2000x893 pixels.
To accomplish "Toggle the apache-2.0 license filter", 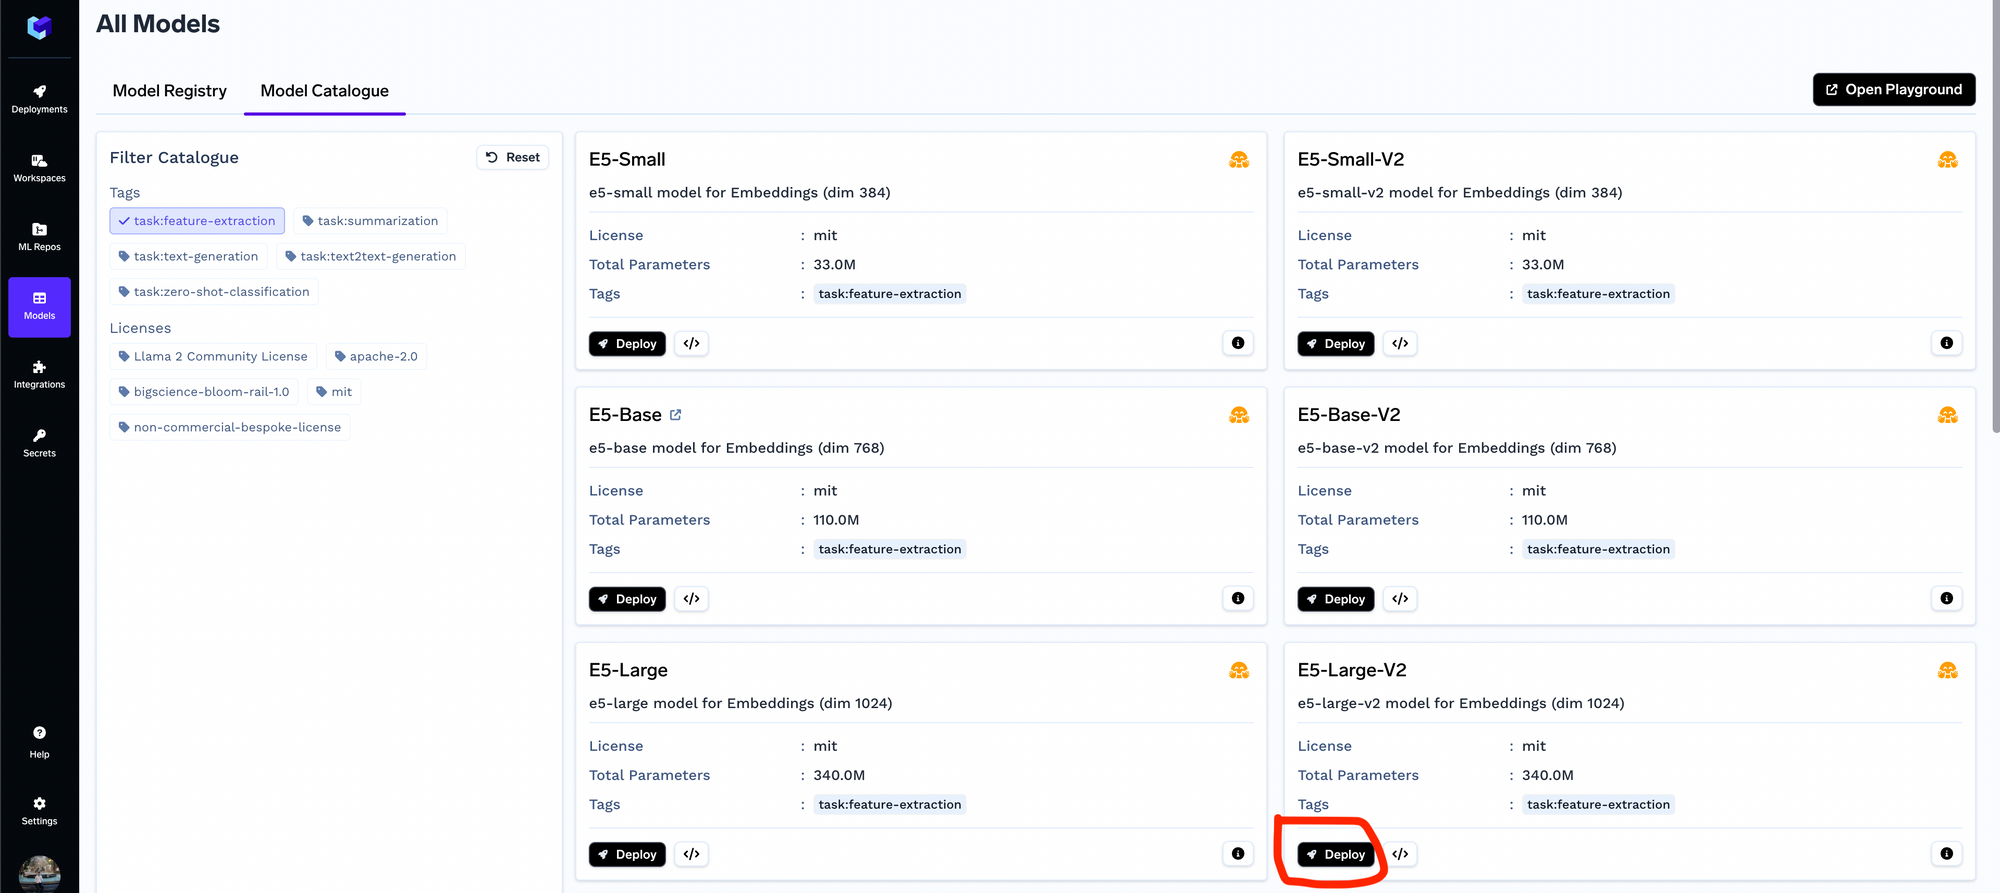I will point(376,356).
